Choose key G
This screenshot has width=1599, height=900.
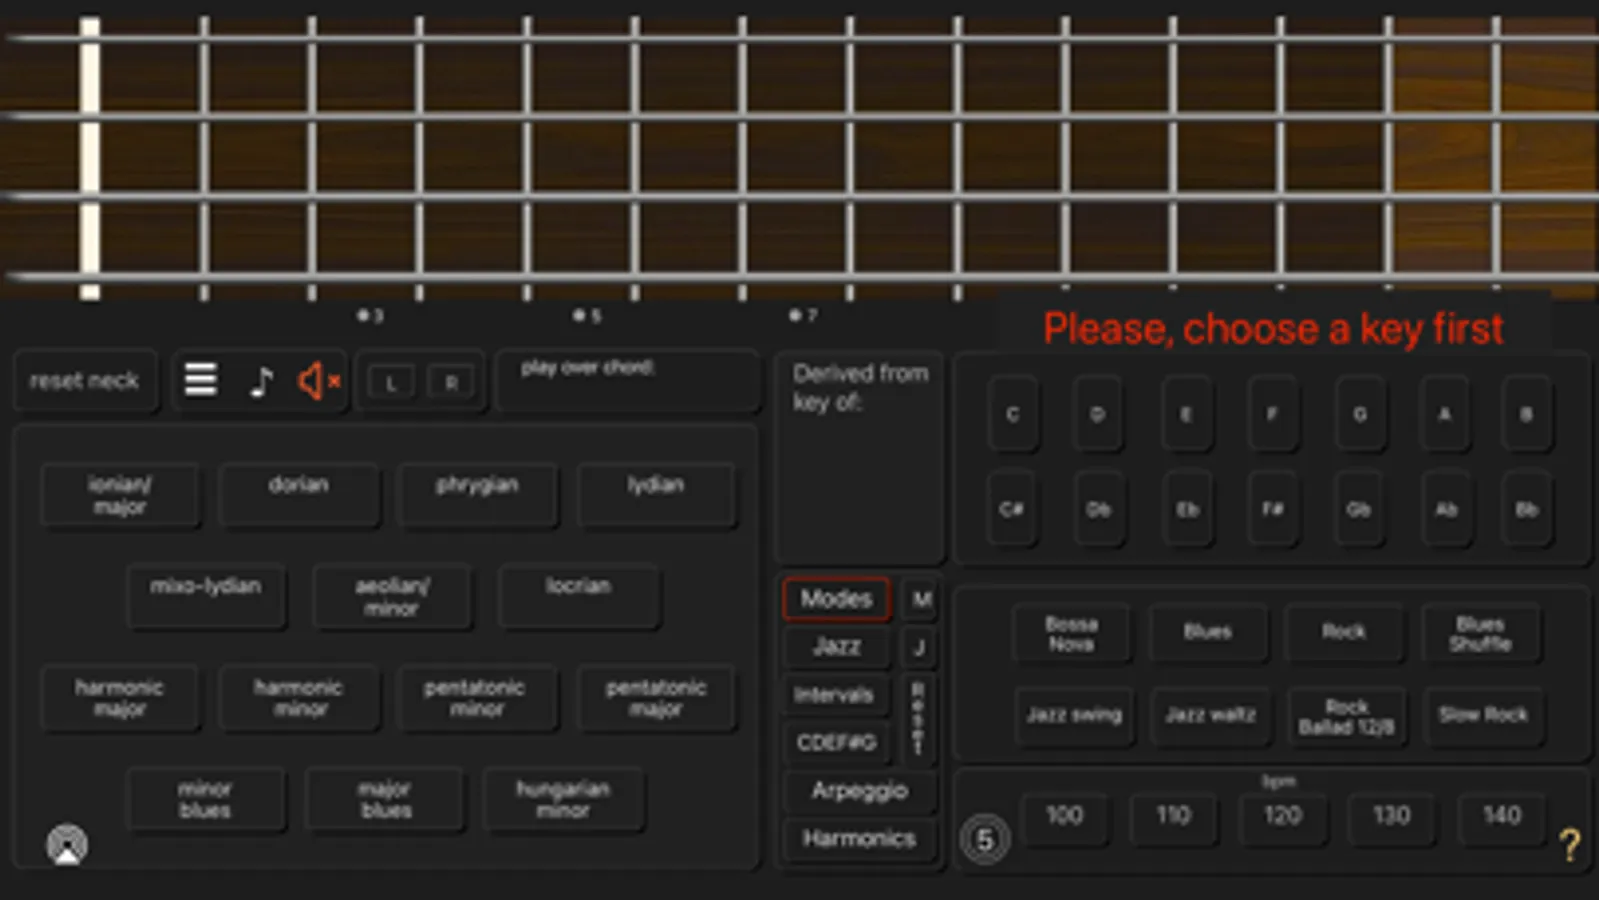click(1360, 414)
